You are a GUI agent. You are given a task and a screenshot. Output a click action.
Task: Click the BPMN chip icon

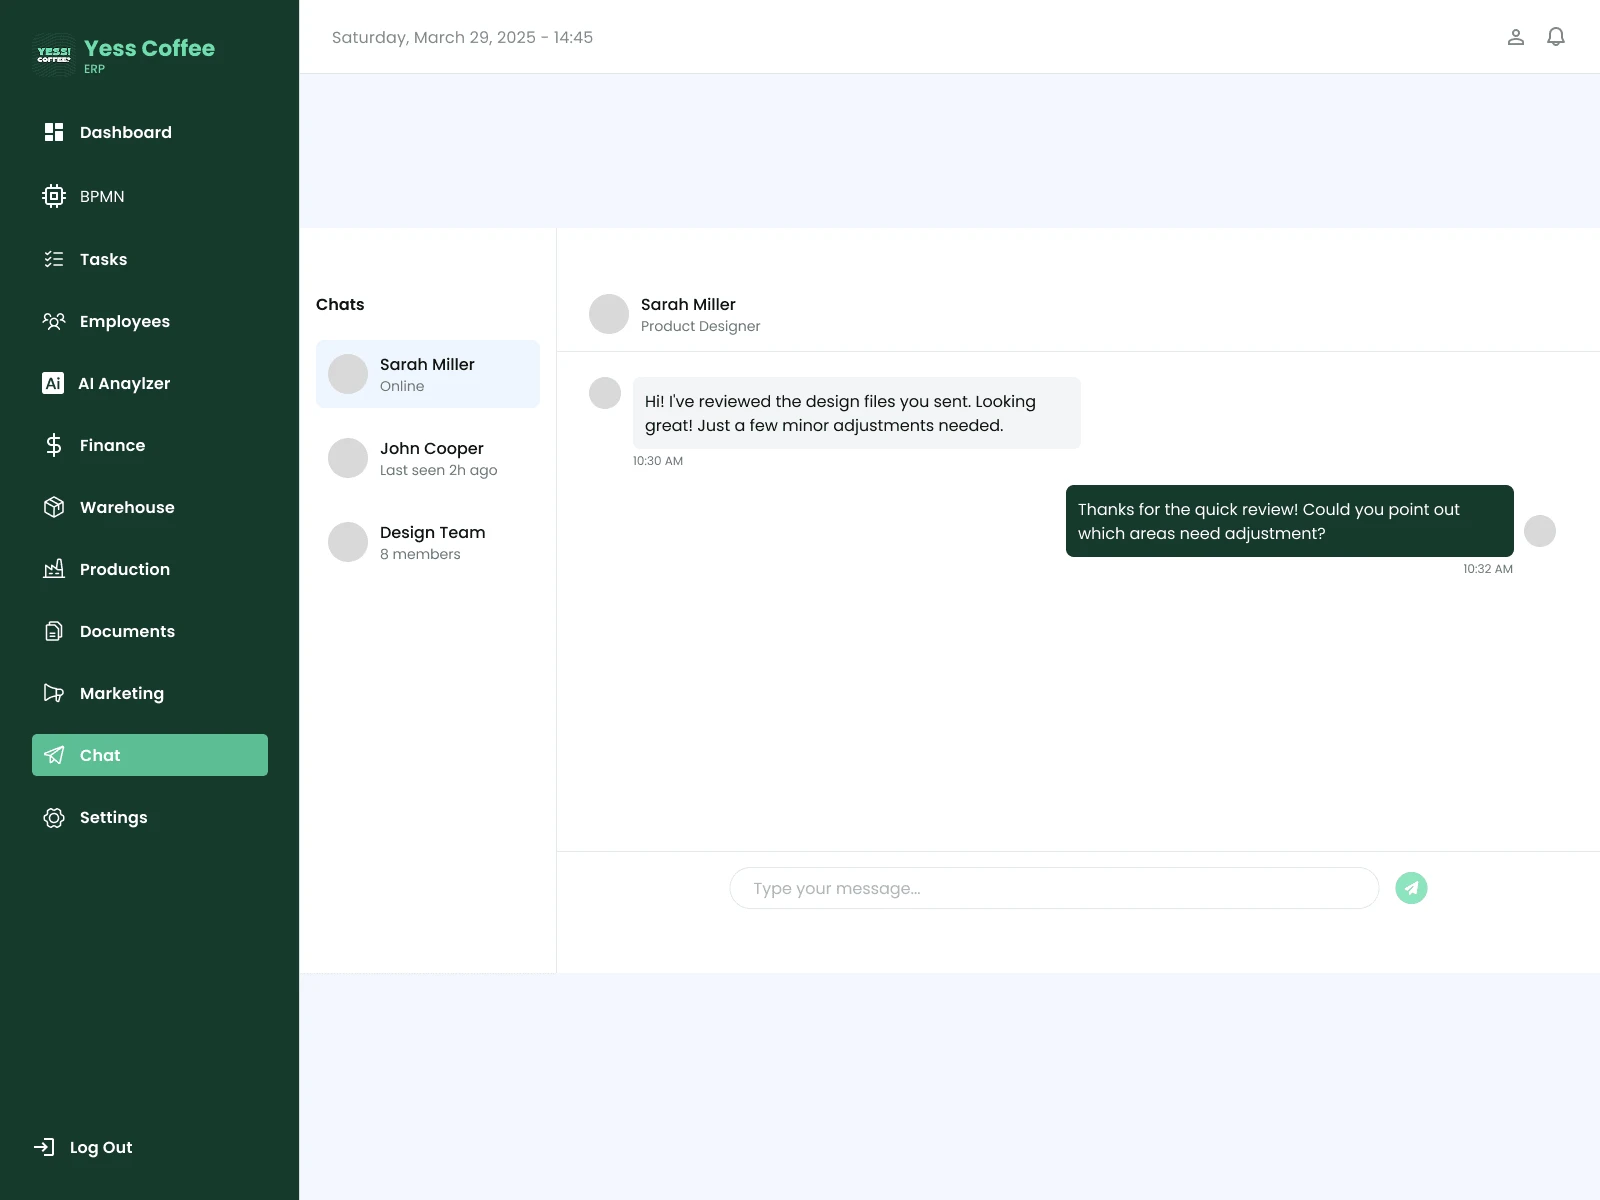(54, 196)
